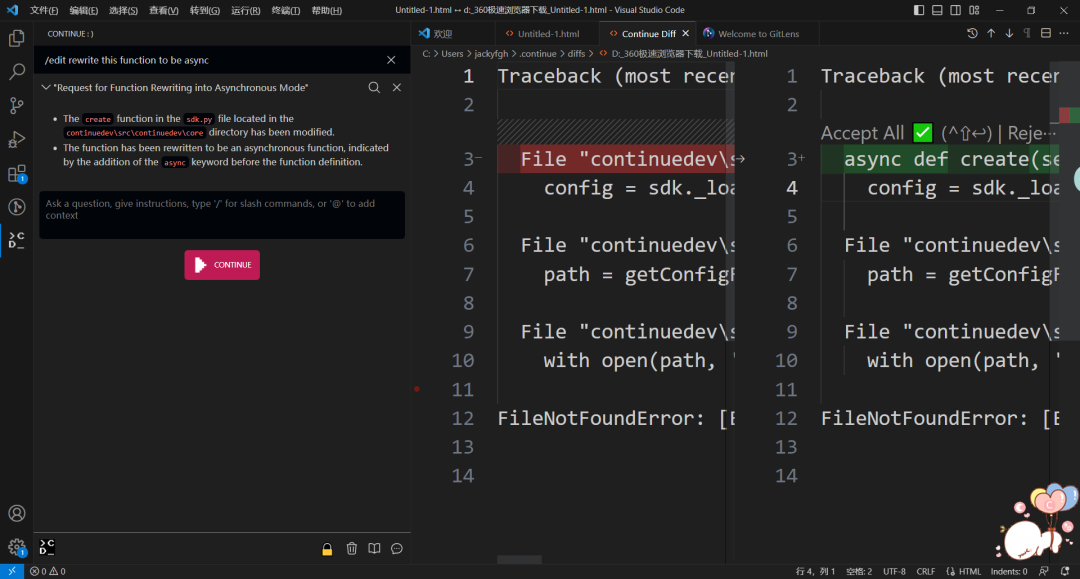1080x579 pixels.
Task: Go to next diff change arrow
Action: pos(1009,33)
